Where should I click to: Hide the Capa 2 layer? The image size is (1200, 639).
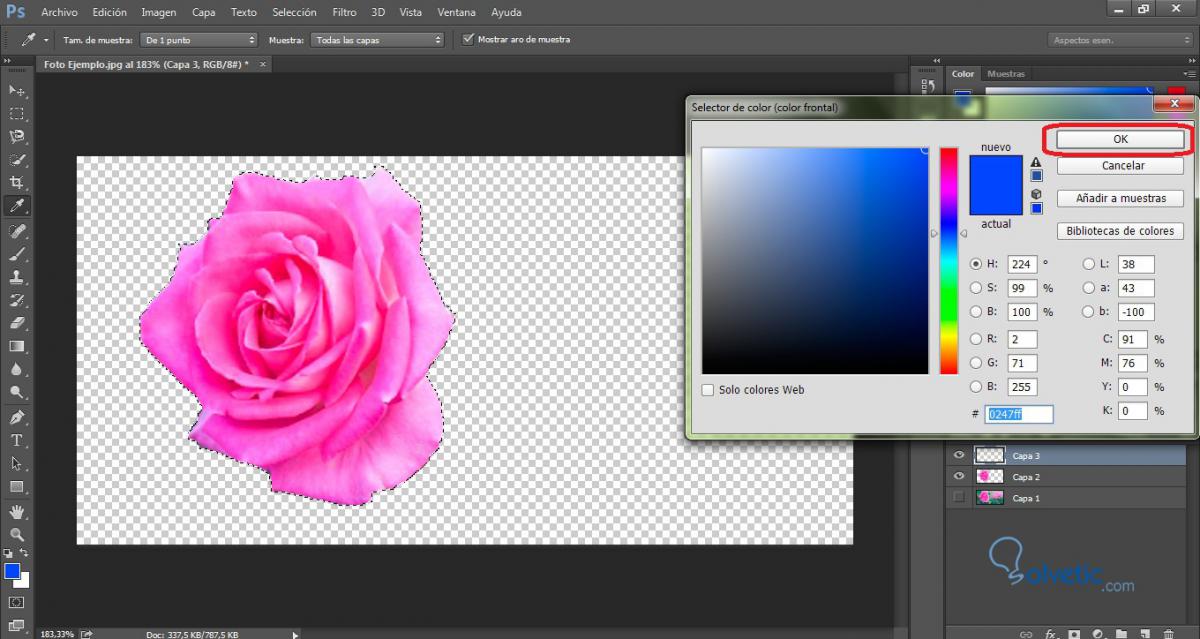click(x=959, y=477)
